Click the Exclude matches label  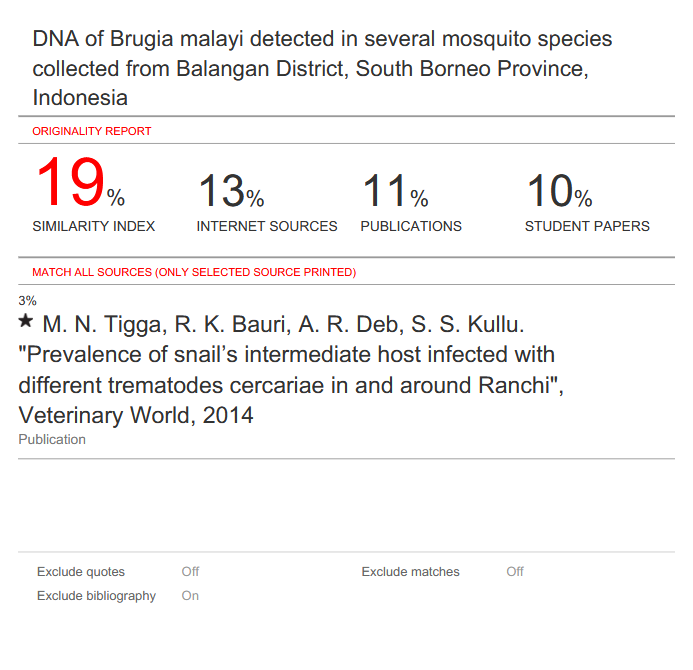(x=411, y=571)
